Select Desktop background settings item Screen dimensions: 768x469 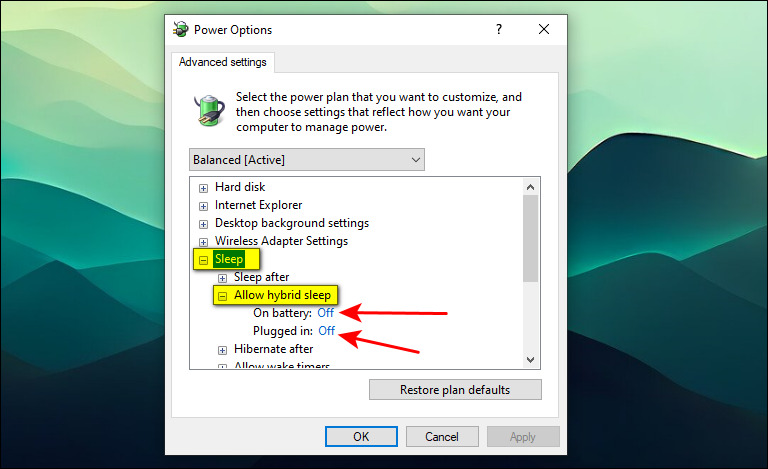292,223
